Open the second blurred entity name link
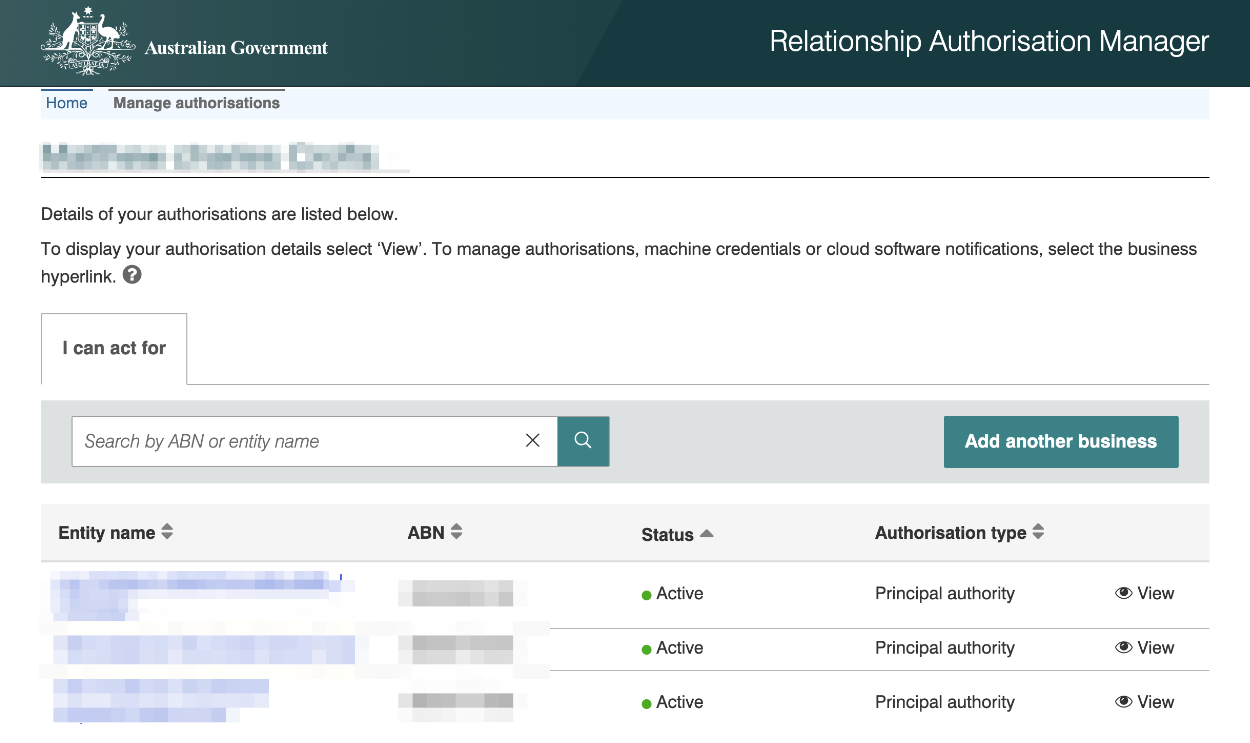This screenshot has width=1250, height=743. coord(204,649)
